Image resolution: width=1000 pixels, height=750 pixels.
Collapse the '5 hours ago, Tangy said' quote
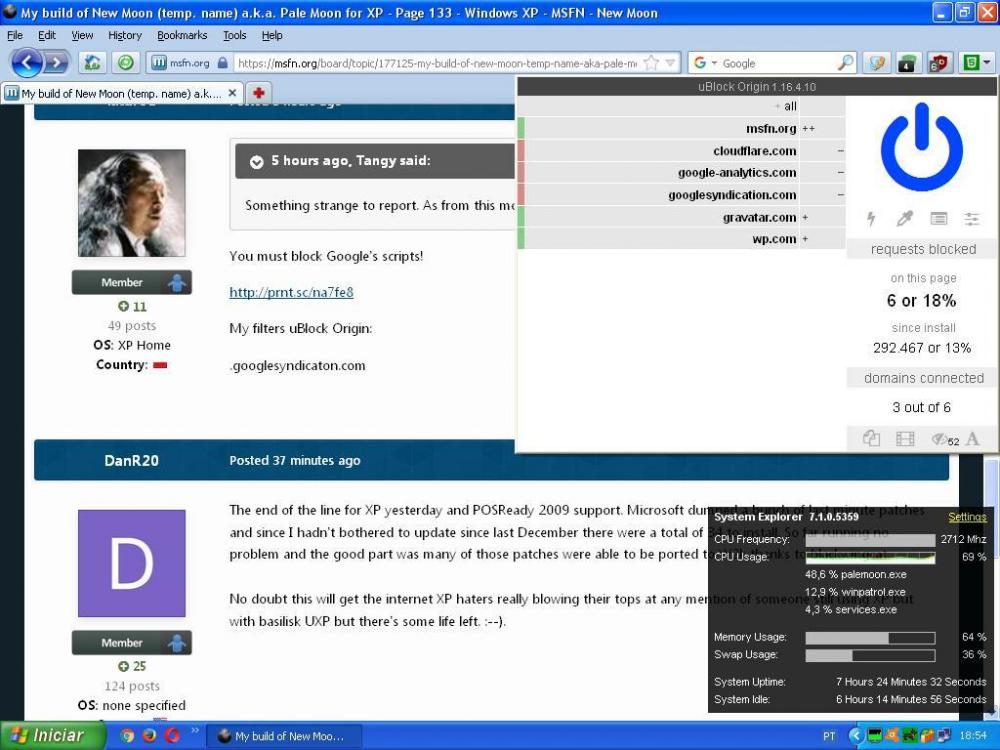pyautogui.click(x=256, y=162)
